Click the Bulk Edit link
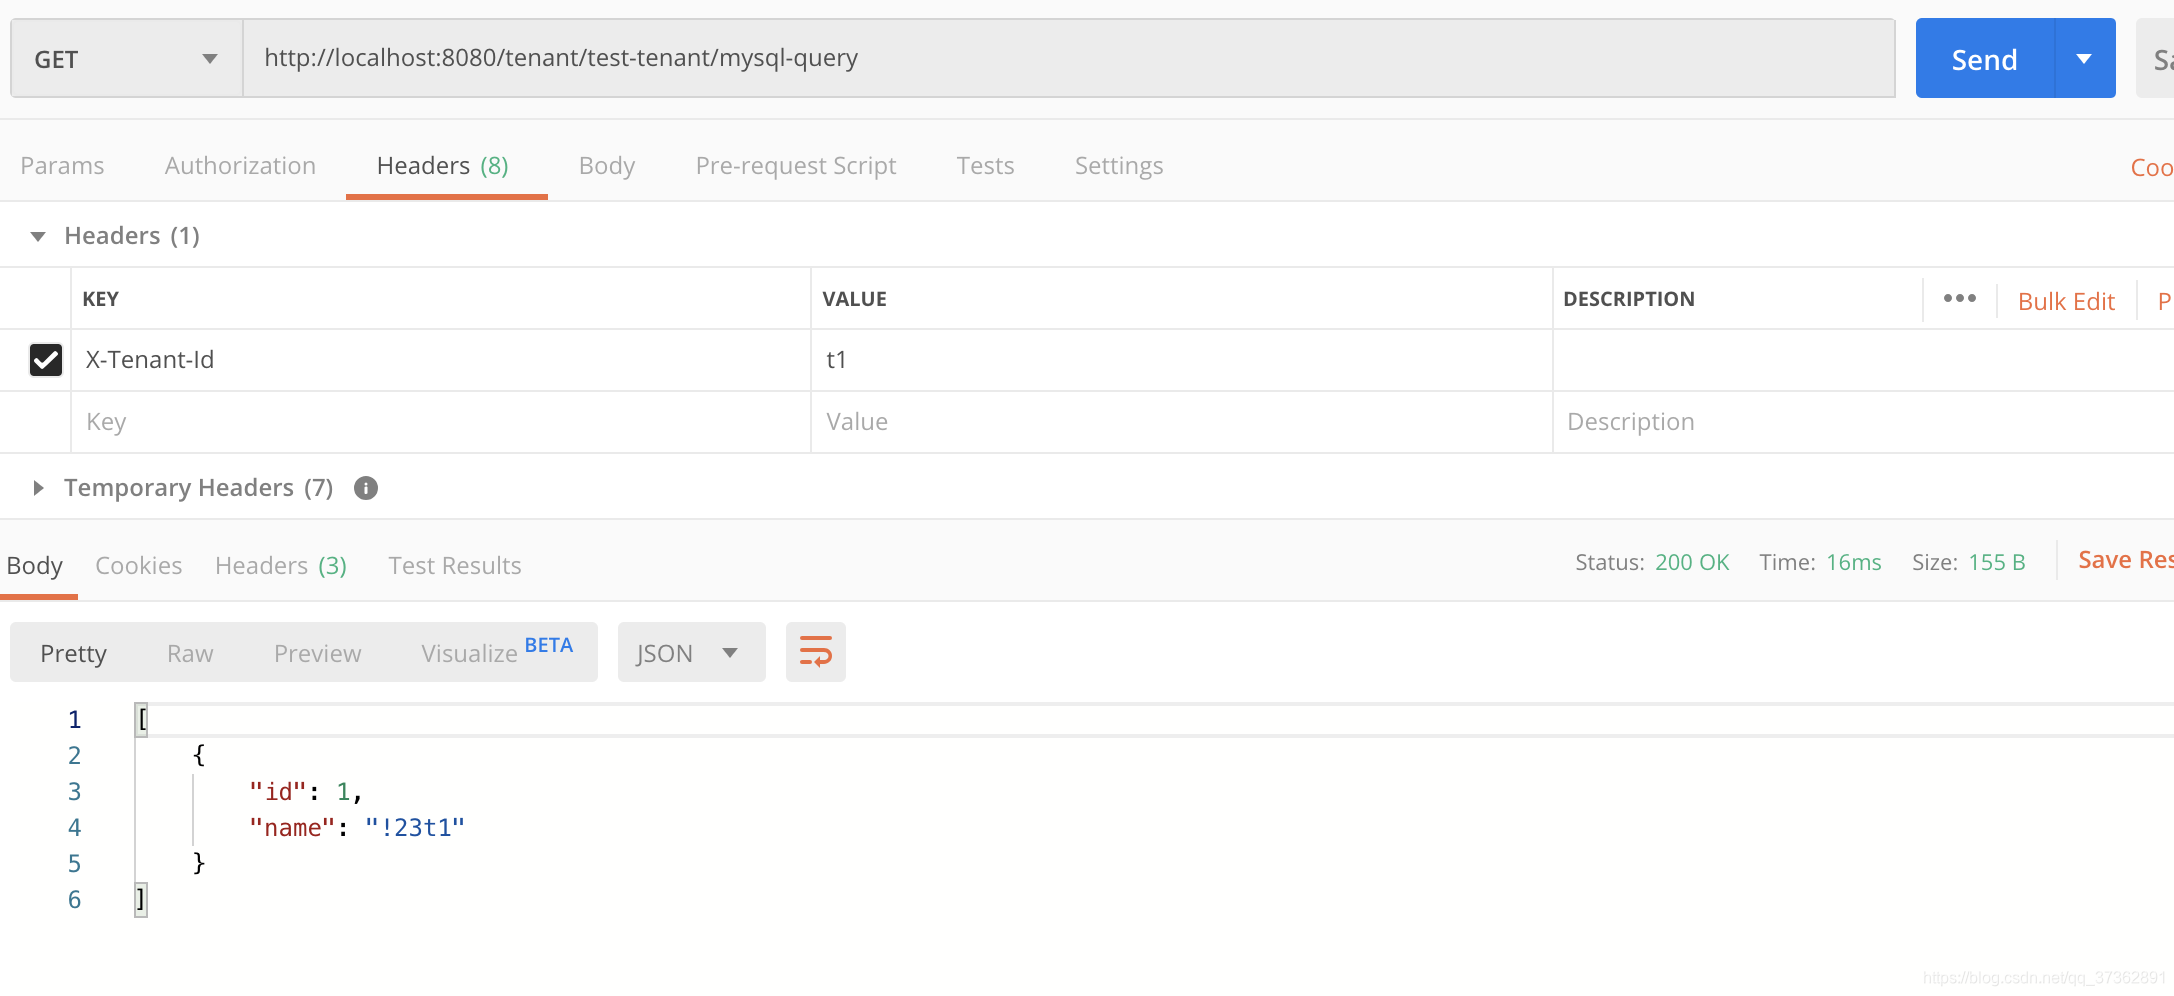This screenshot has width=2174, height=996. (2066, 301)
